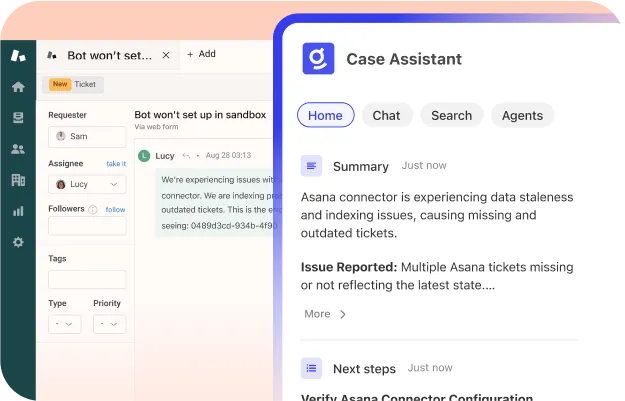Open the Views inbox icon in the sidebar
Image resolution: width=625 pixels, height=401 pixels.
[x=18, y=118]
